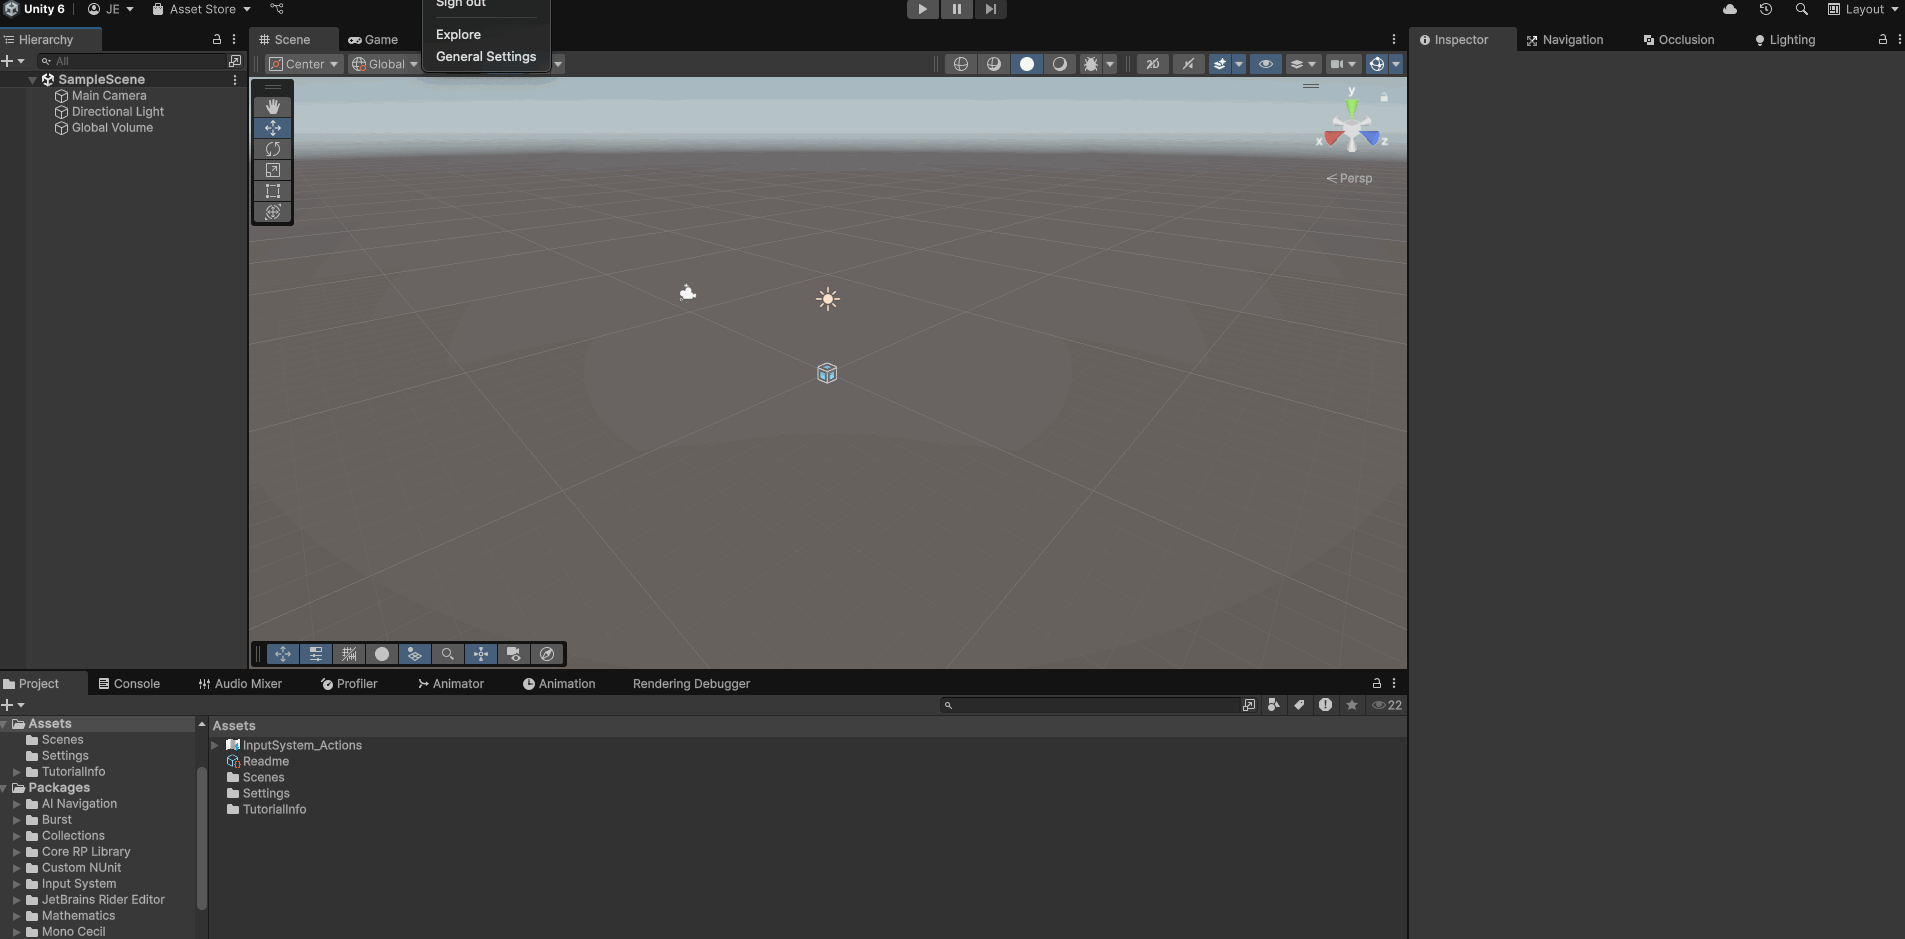Toggle Search overlay magnifier button
The image size is (1905, 939).
(448, 654)
